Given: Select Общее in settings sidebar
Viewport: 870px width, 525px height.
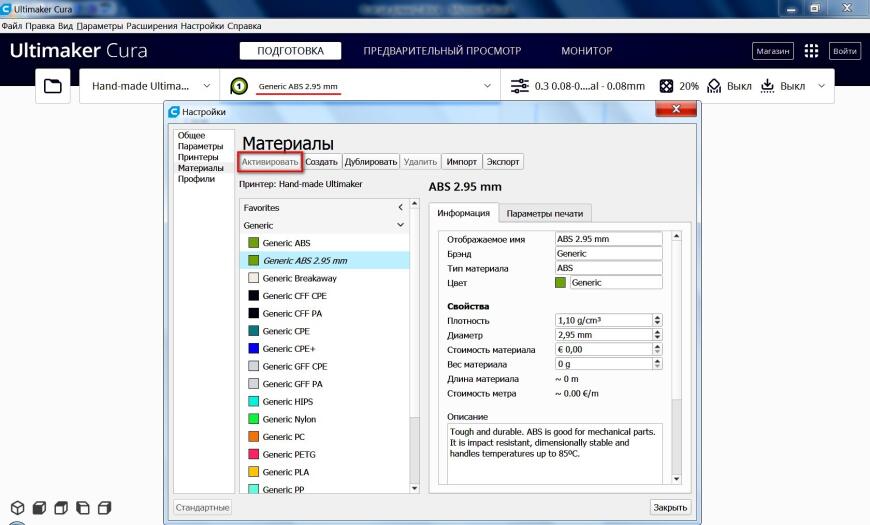Looking at the screenshot, I should click(x=191, y=135).
